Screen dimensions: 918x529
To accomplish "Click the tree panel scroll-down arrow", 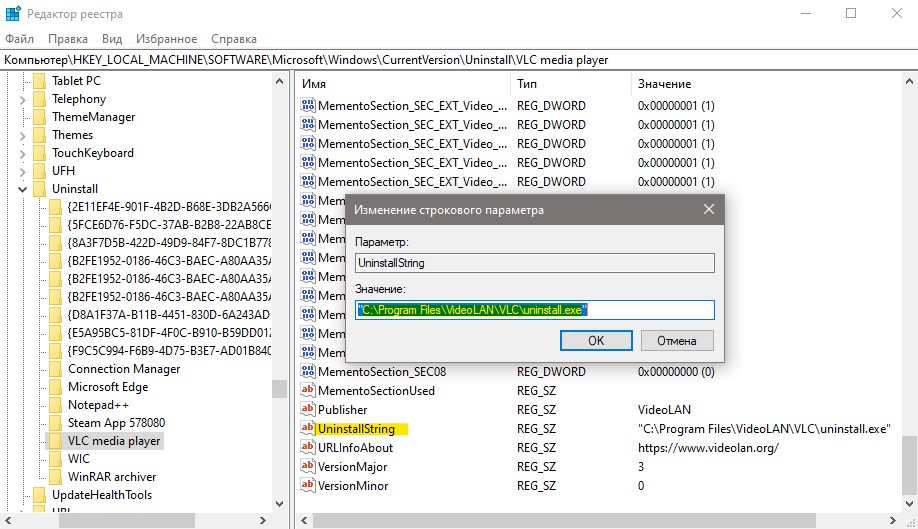I will [x=279, y=504].
